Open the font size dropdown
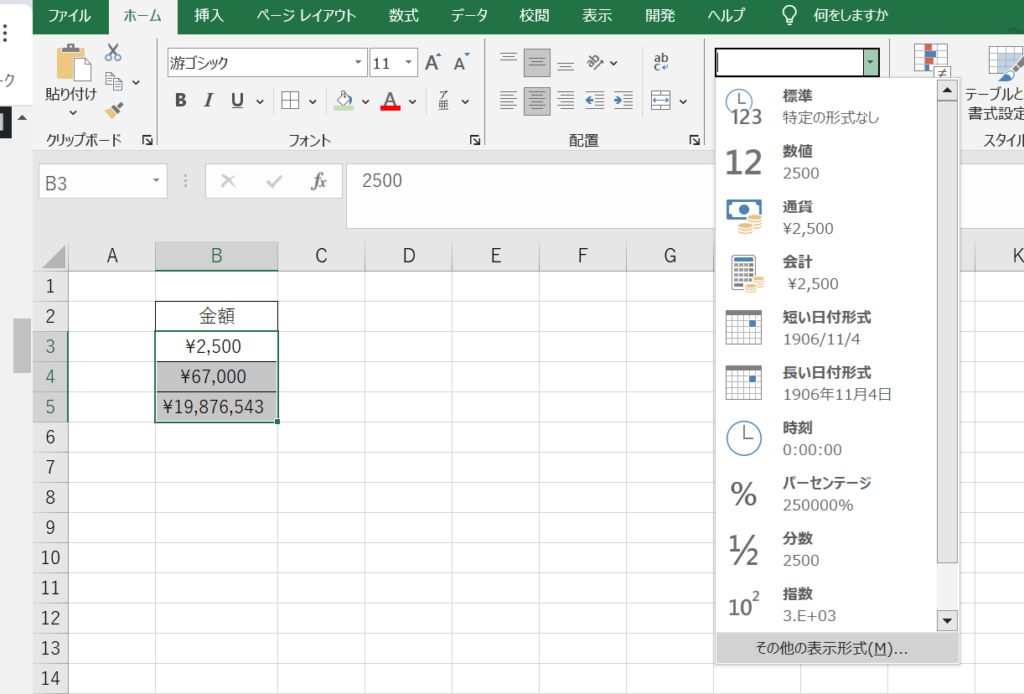Screen dimensions: 1024x694 [409, 63]
